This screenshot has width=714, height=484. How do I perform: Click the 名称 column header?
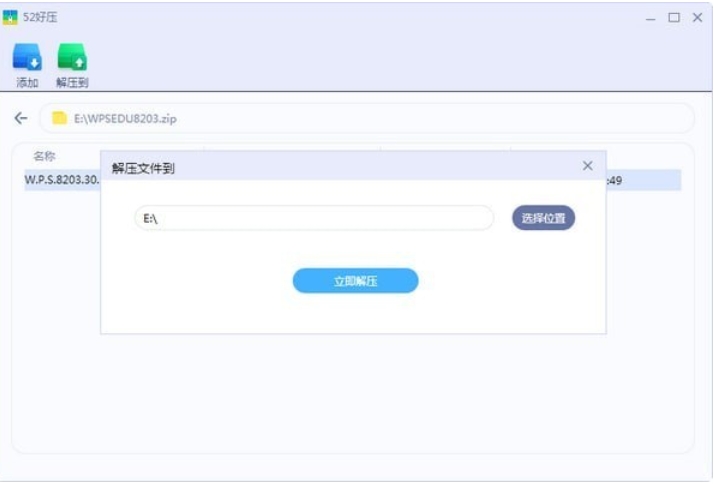click(44, 156)
